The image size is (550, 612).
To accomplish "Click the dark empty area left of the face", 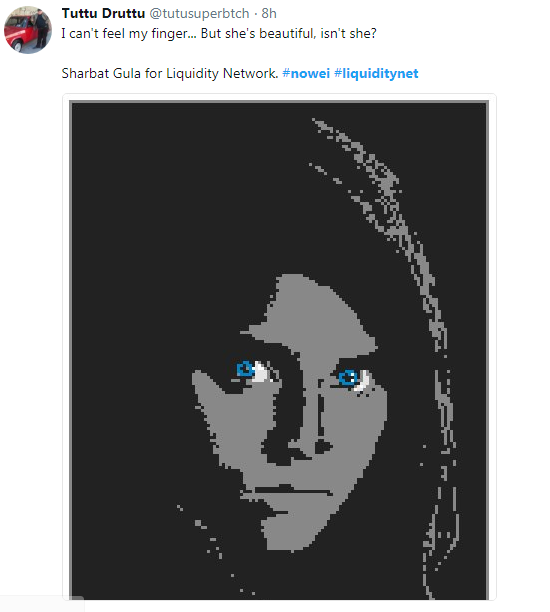I will [133, 351].
